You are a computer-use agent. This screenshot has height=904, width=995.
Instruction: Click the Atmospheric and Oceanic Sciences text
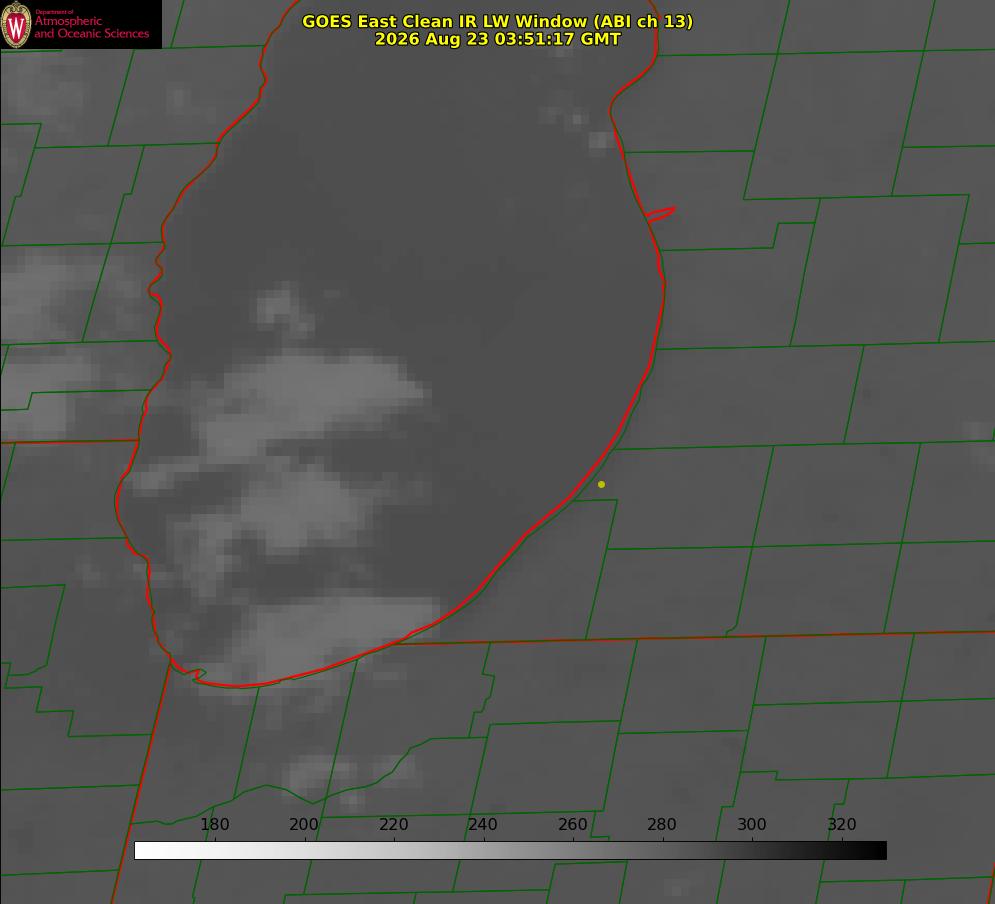point(92,27)
